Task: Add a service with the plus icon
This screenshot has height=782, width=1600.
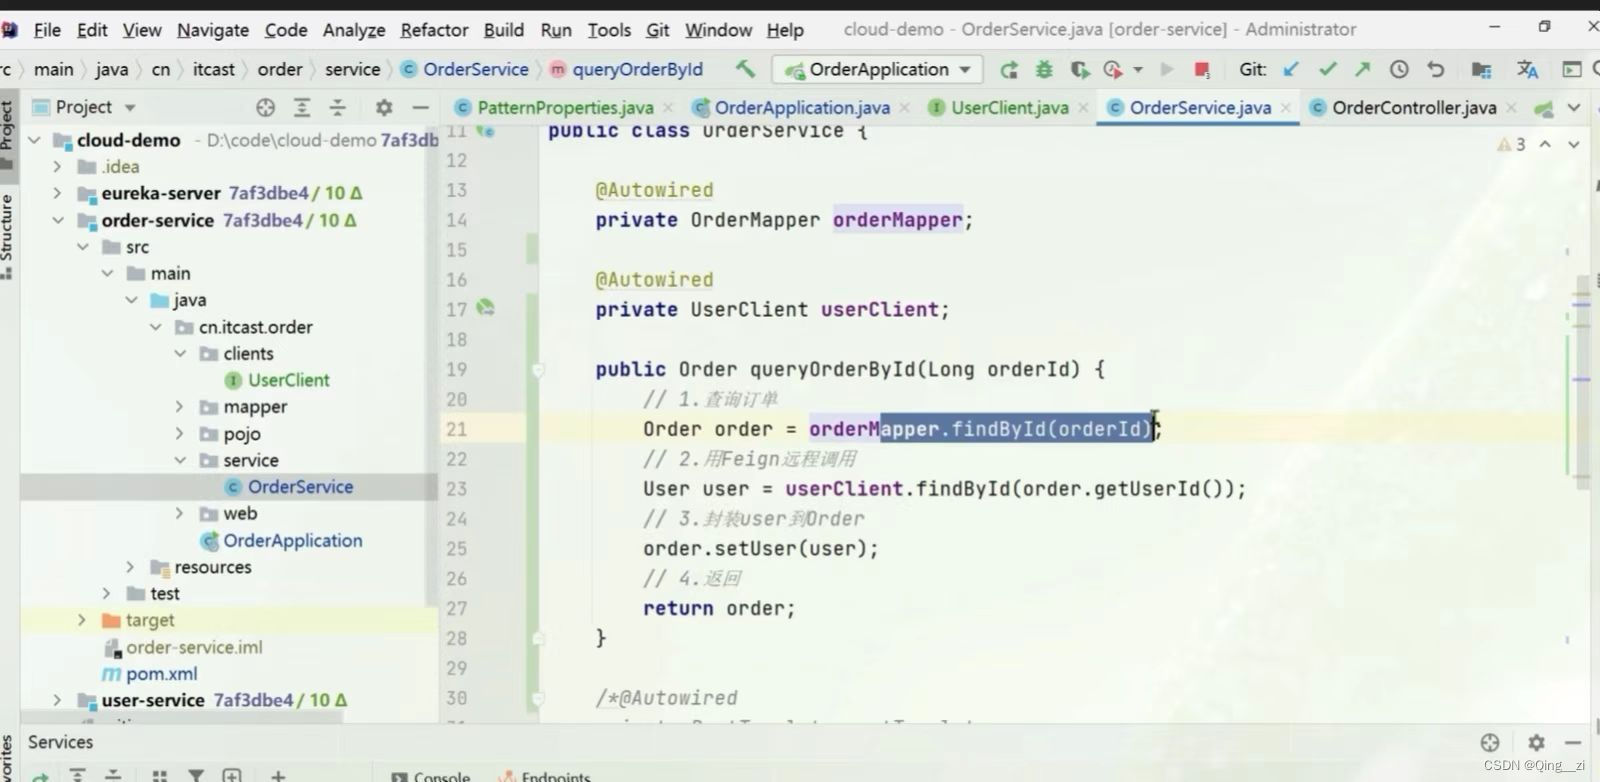Action: (278, 775)
